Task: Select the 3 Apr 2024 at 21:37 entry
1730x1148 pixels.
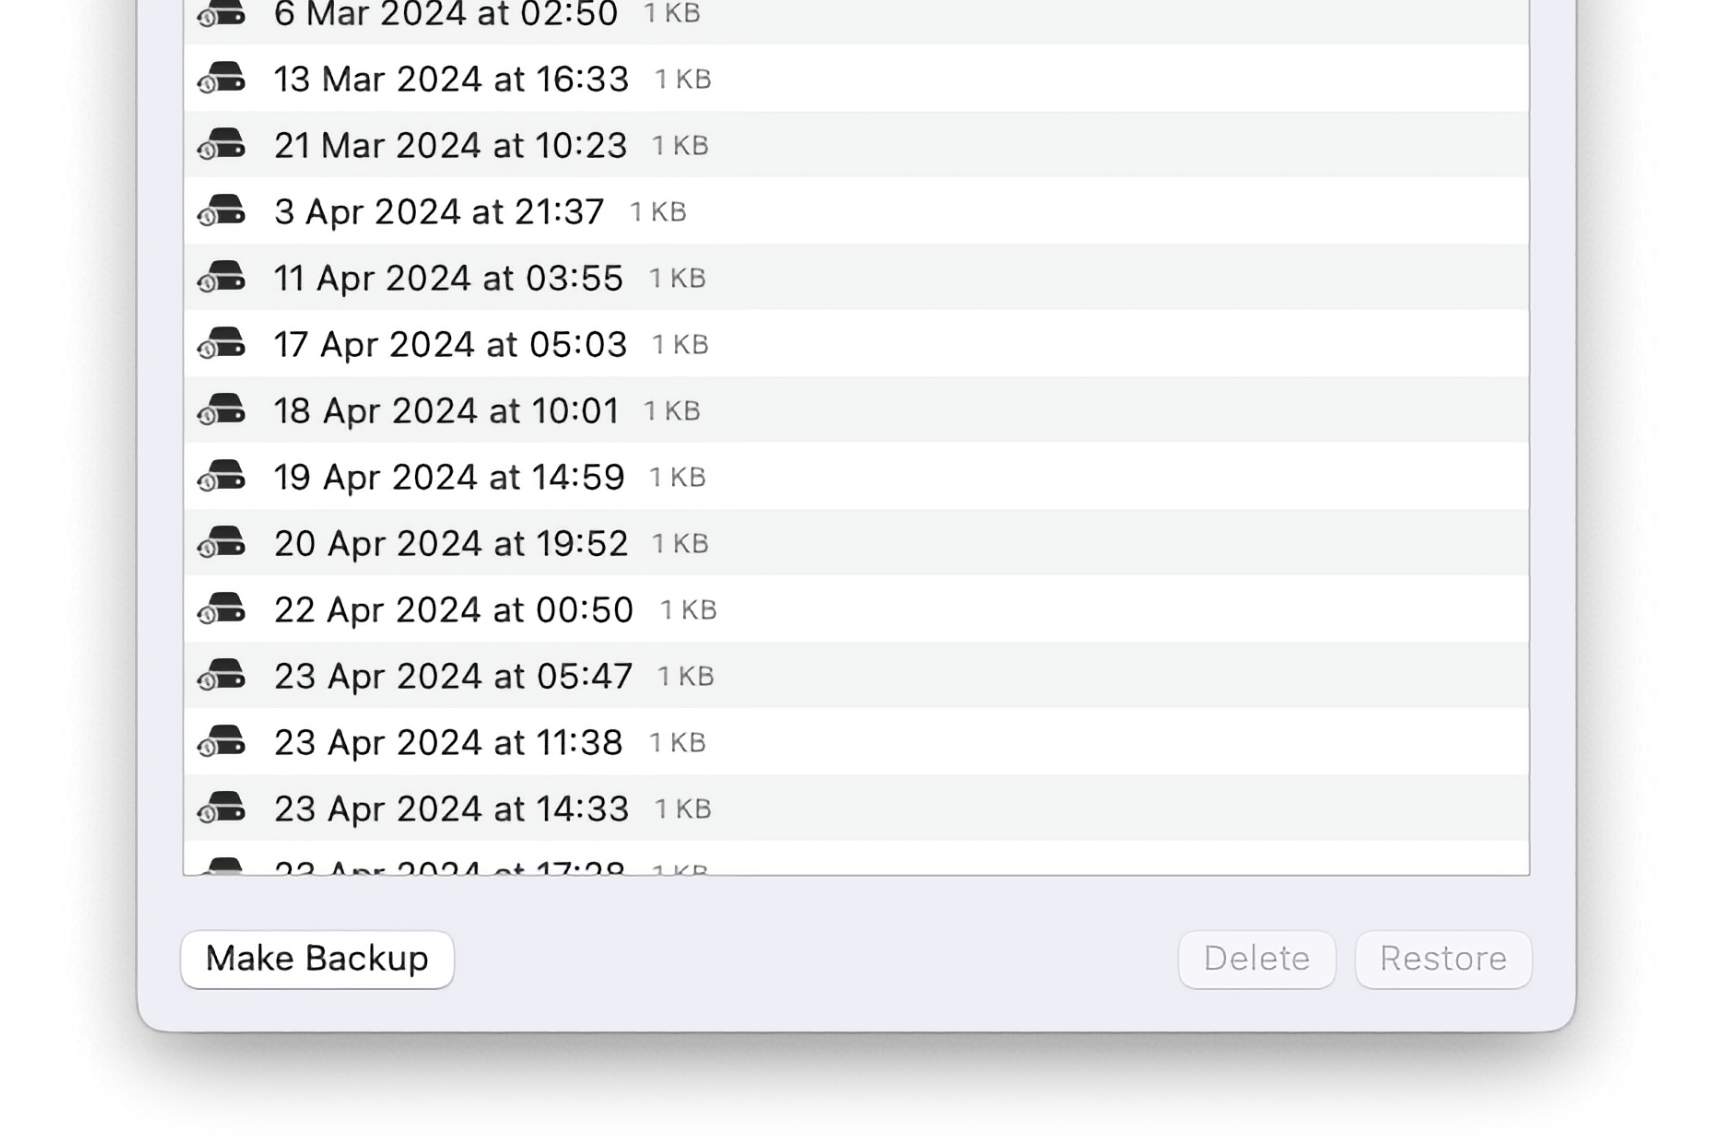Action: click(439, 211)
